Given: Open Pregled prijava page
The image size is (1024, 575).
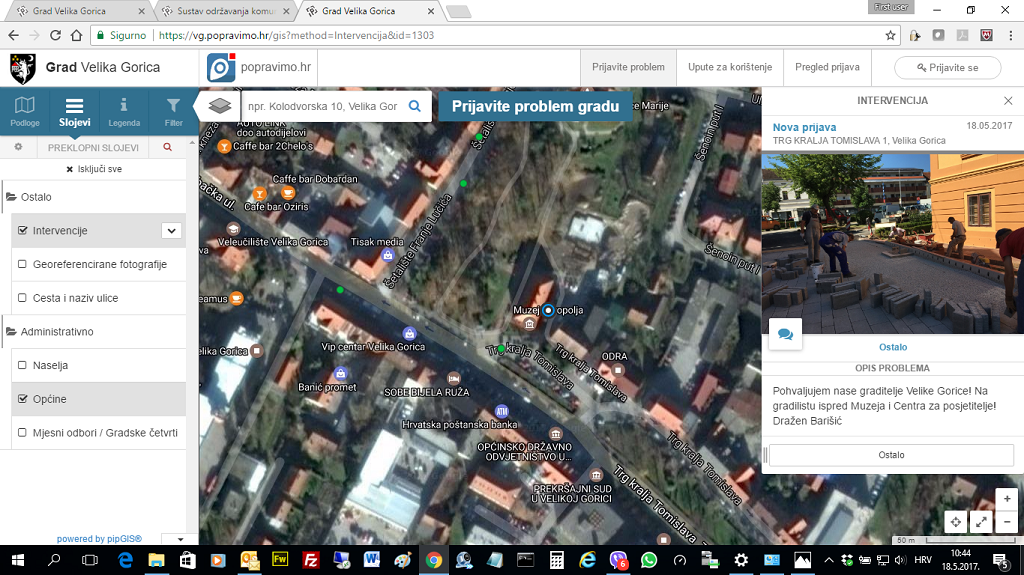Looking at the screenshot, I should [827, 67].
